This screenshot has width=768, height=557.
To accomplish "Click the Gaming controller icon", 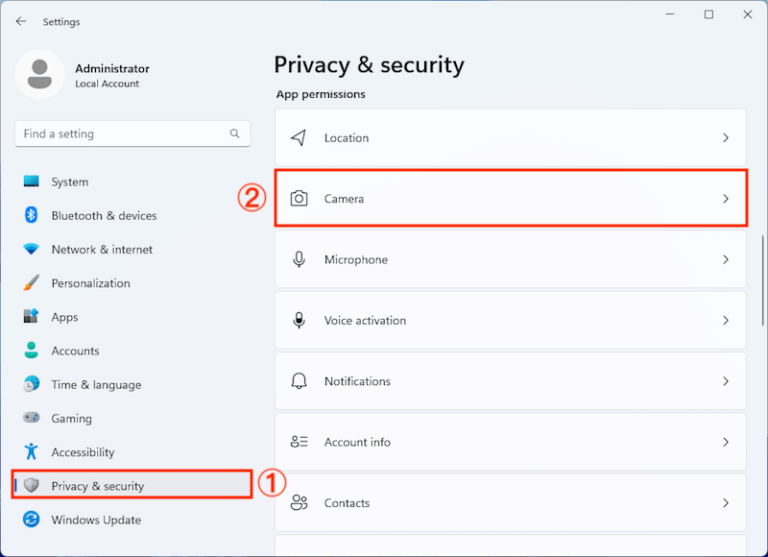I will click(x=31, y=418).
